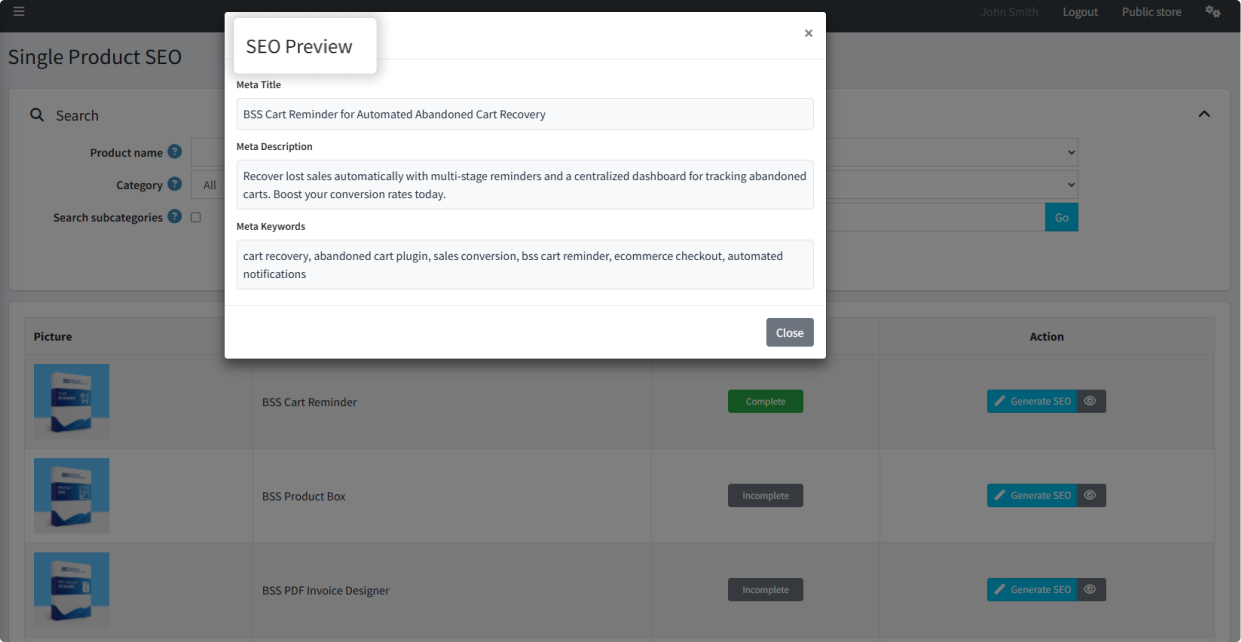Click the Search subcategories help icon

(175, 216)
